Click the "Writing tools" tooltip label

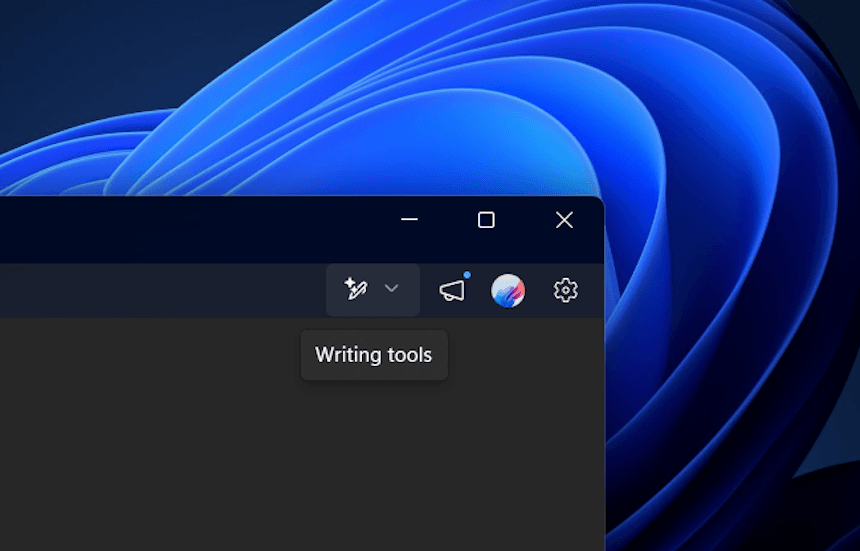(x=374, y=355)
